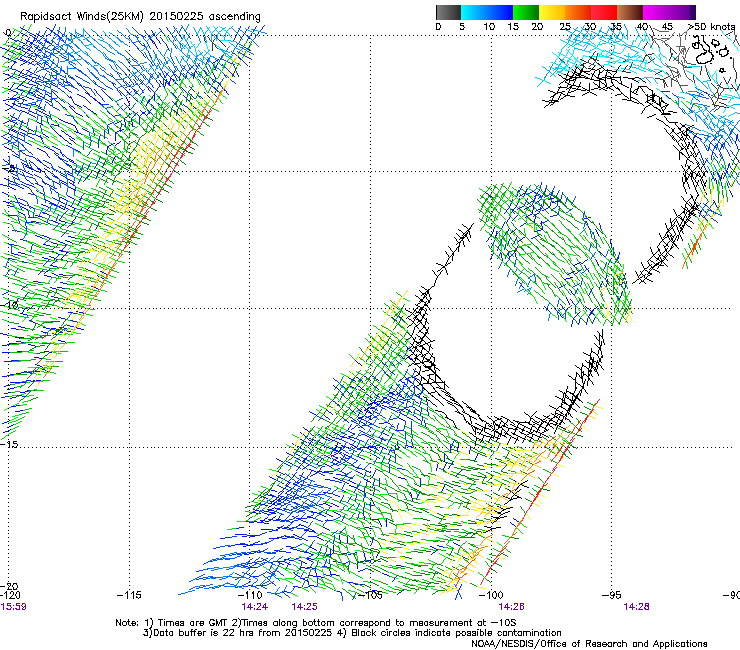
Task: Click the gray 0-5 knots legend swatch
Action: coord(448,12)
